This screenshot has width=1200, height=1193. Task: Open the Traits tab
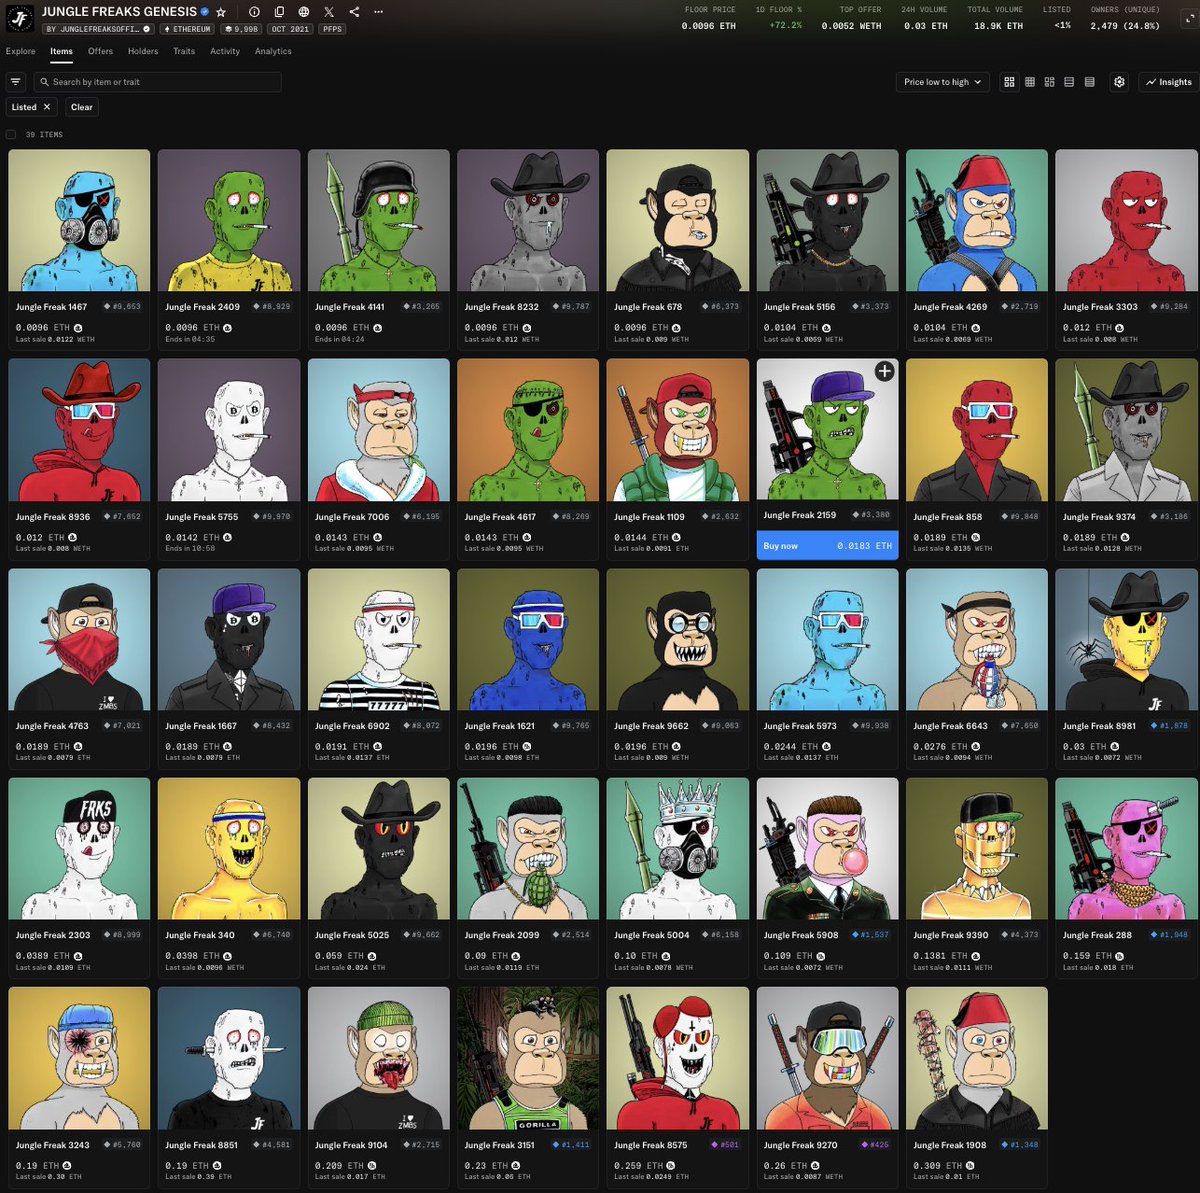(184, 51)
